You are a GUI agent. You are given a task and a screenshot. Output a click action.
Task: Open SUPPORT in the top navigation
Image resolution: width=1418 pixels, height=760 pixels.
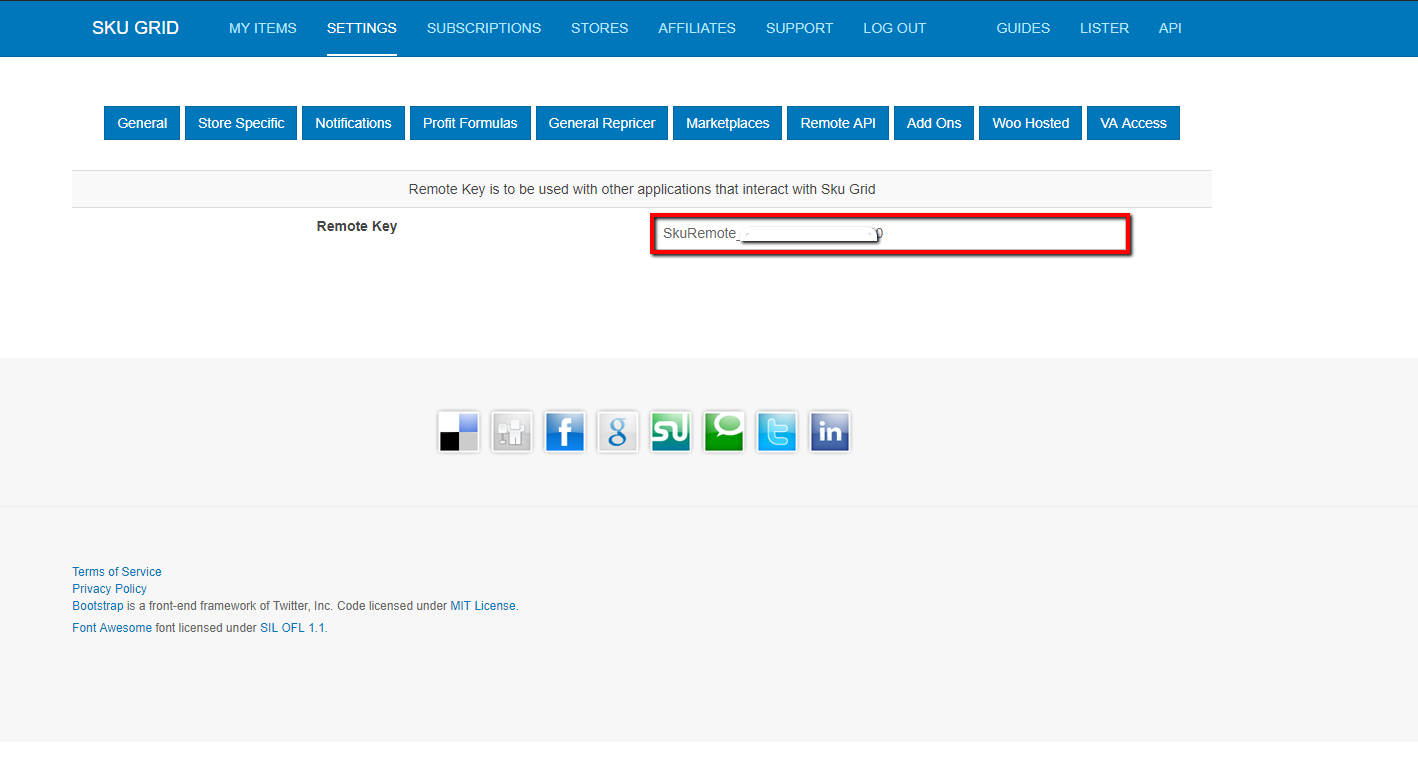pos(800,28)
